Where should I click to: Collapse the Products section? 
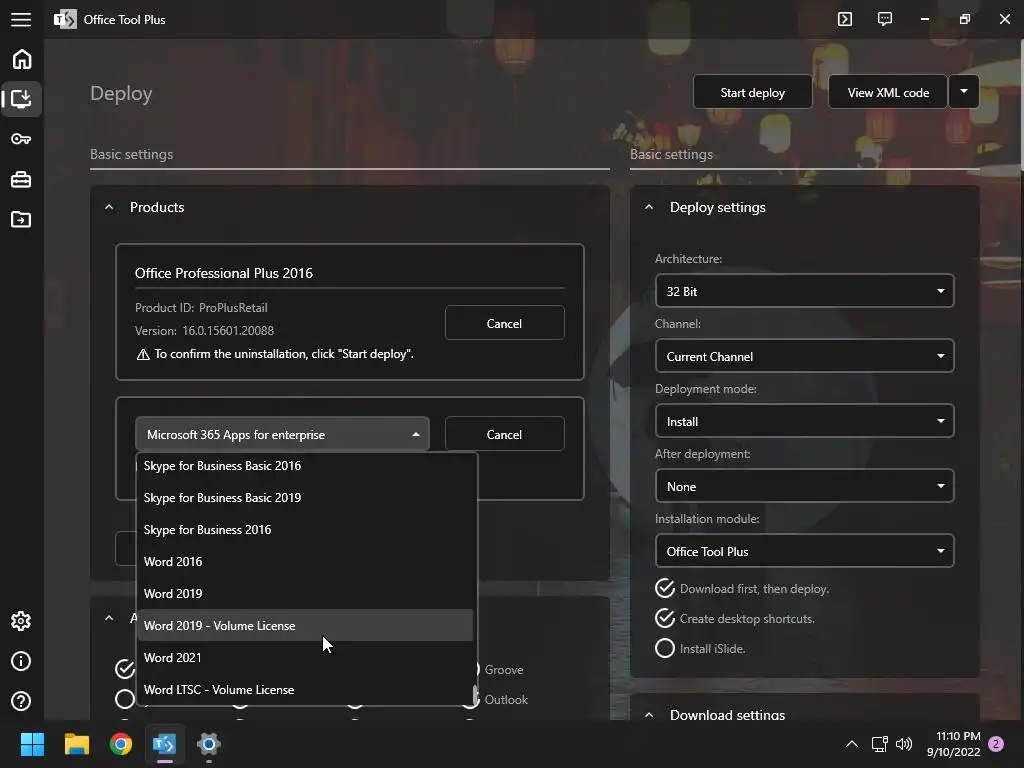click(x=109, y=207)
